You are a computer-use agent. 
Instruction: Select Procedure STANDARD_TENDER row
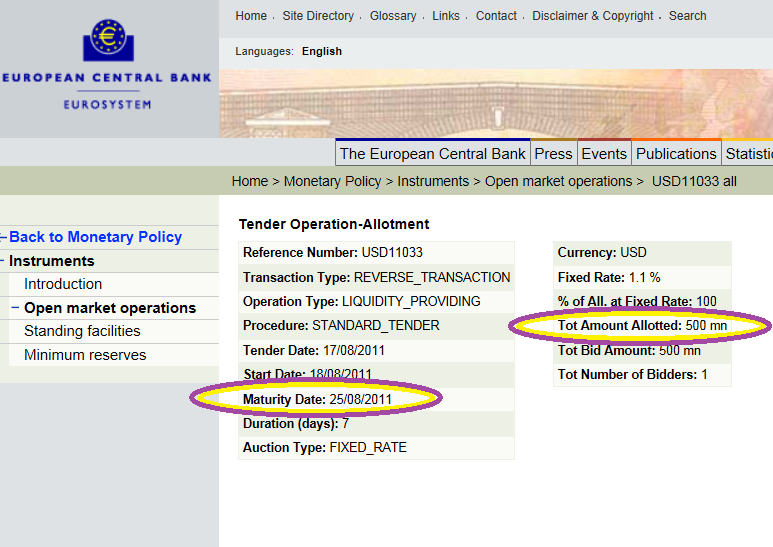[x=376, y=326]
